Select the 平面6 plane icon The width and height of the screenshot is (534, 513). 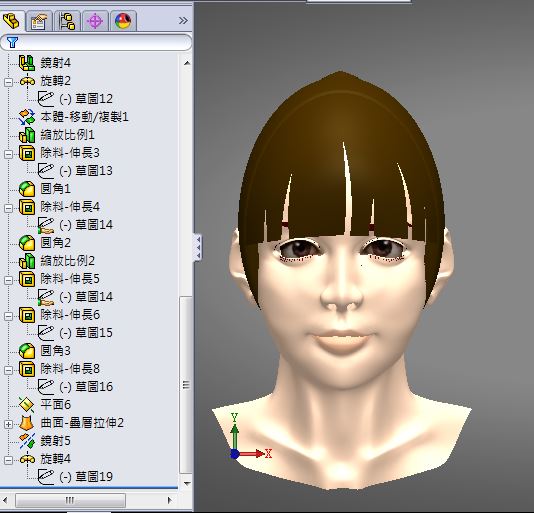[27, 405]
